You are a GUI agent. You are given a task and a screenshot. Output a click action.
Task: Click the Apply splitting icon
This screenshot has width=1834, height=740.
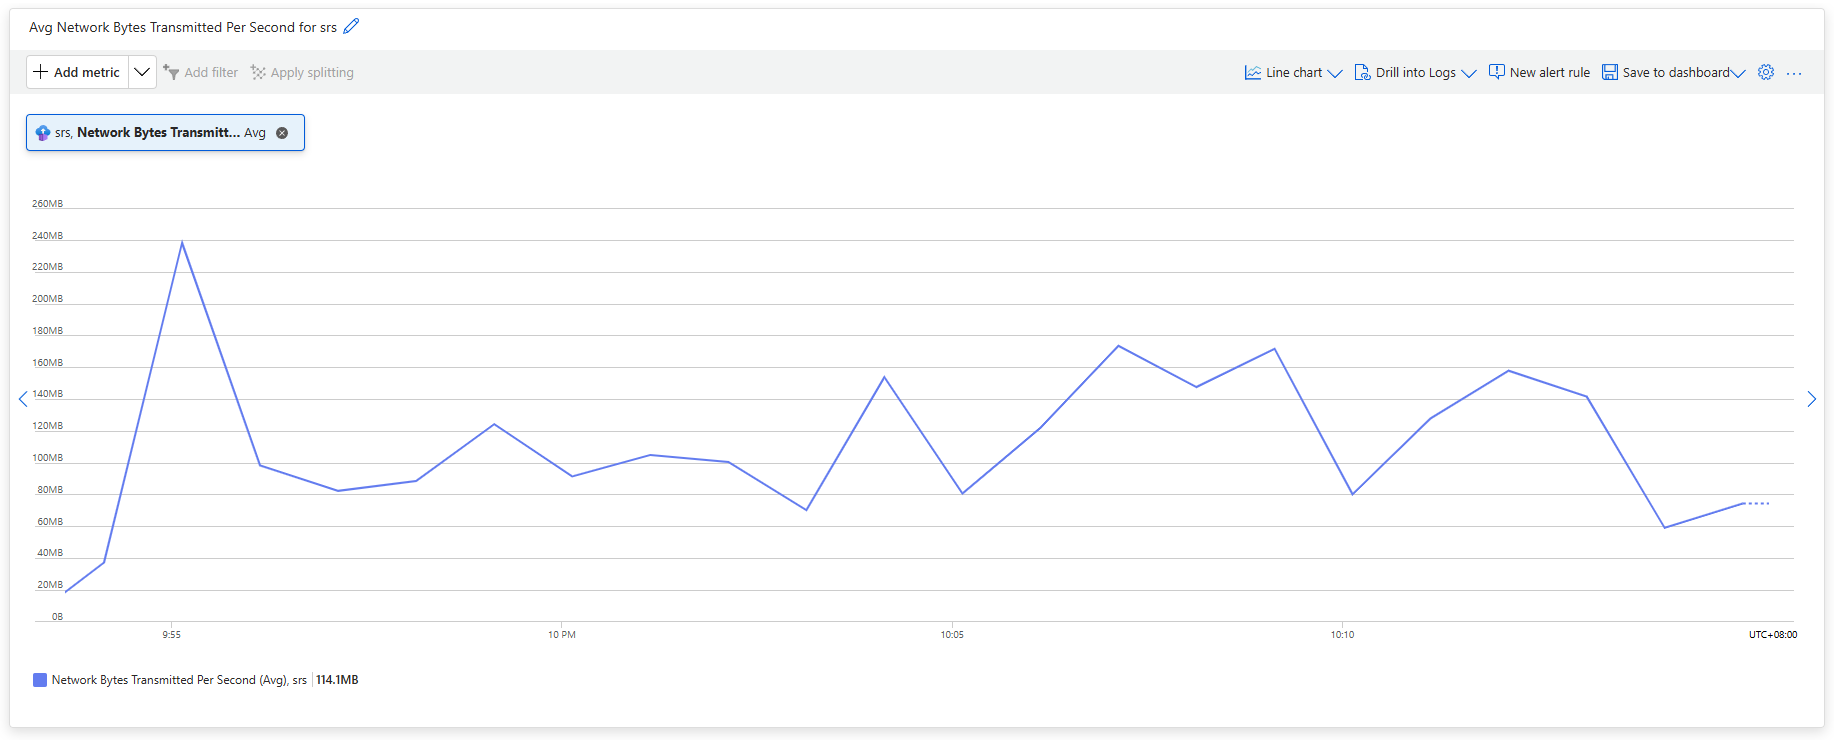258,72
